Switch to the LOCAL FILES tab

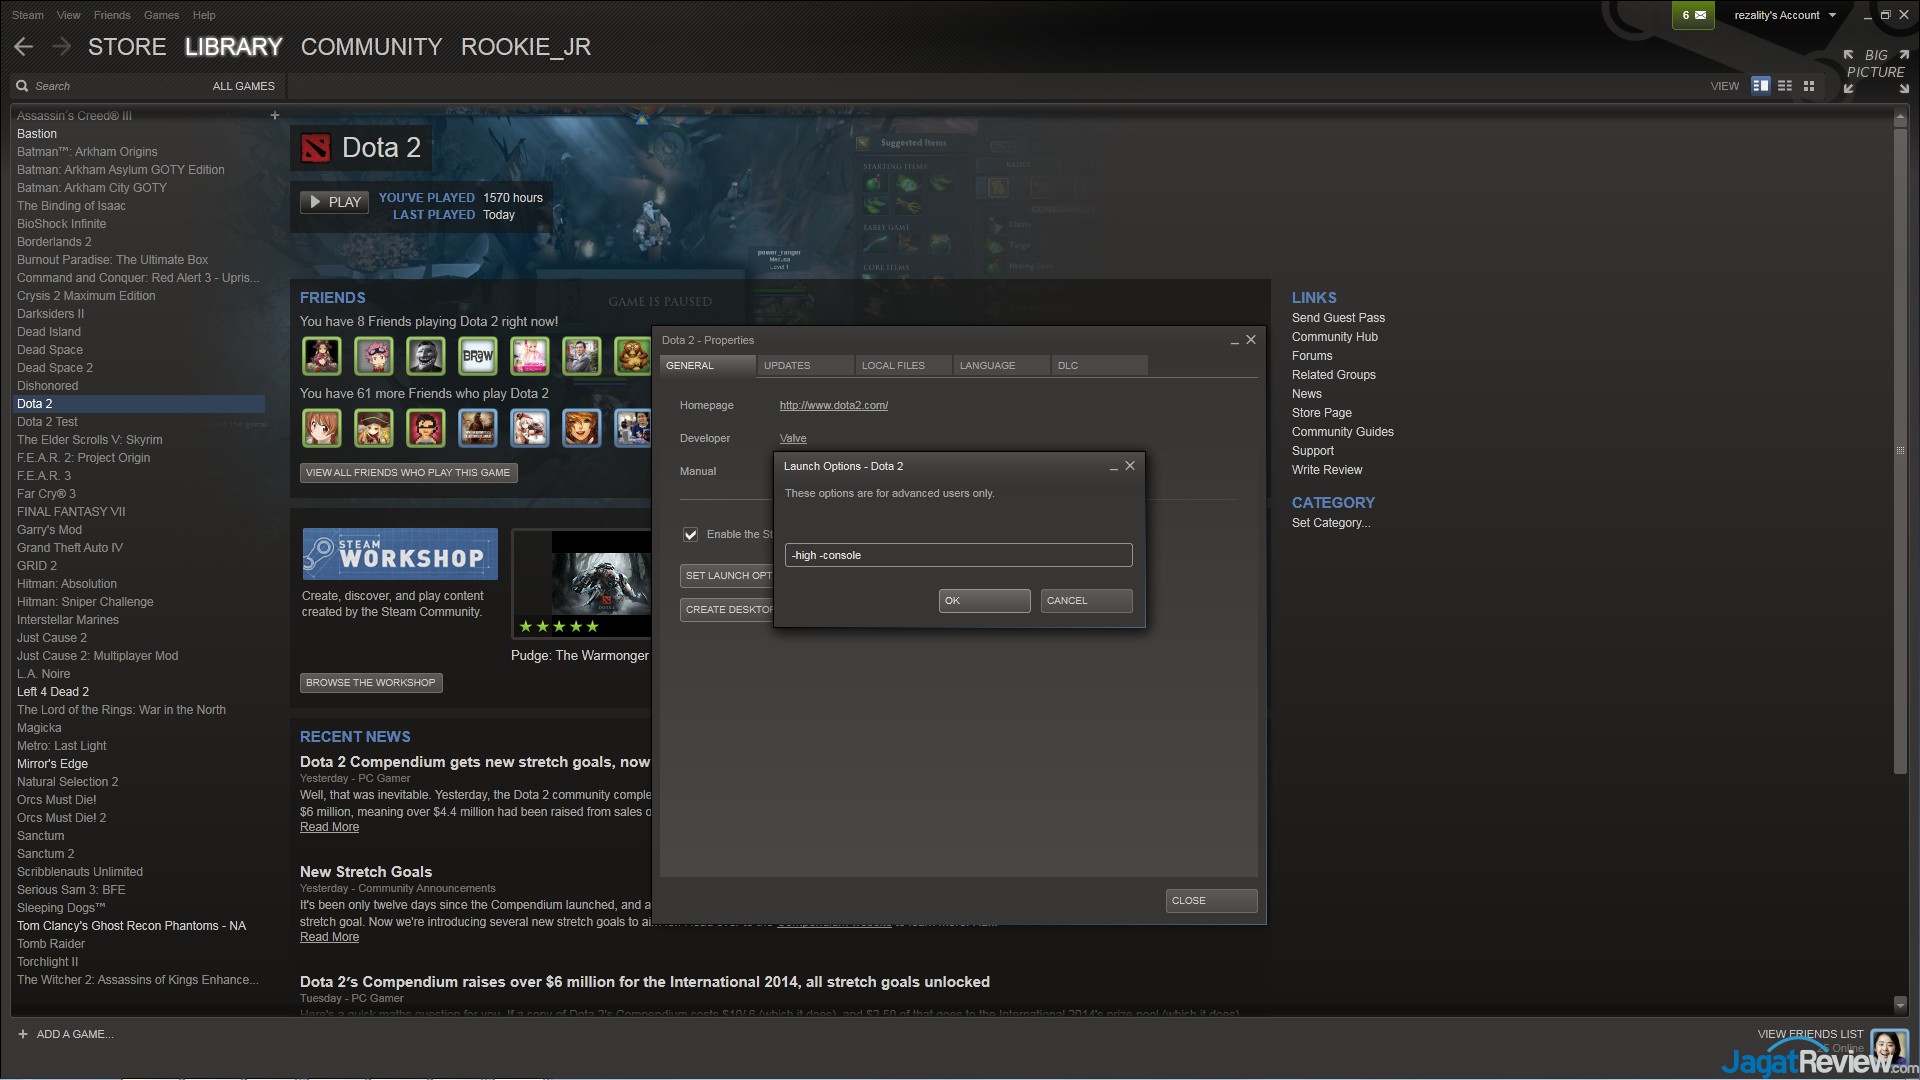coord(893,366)
